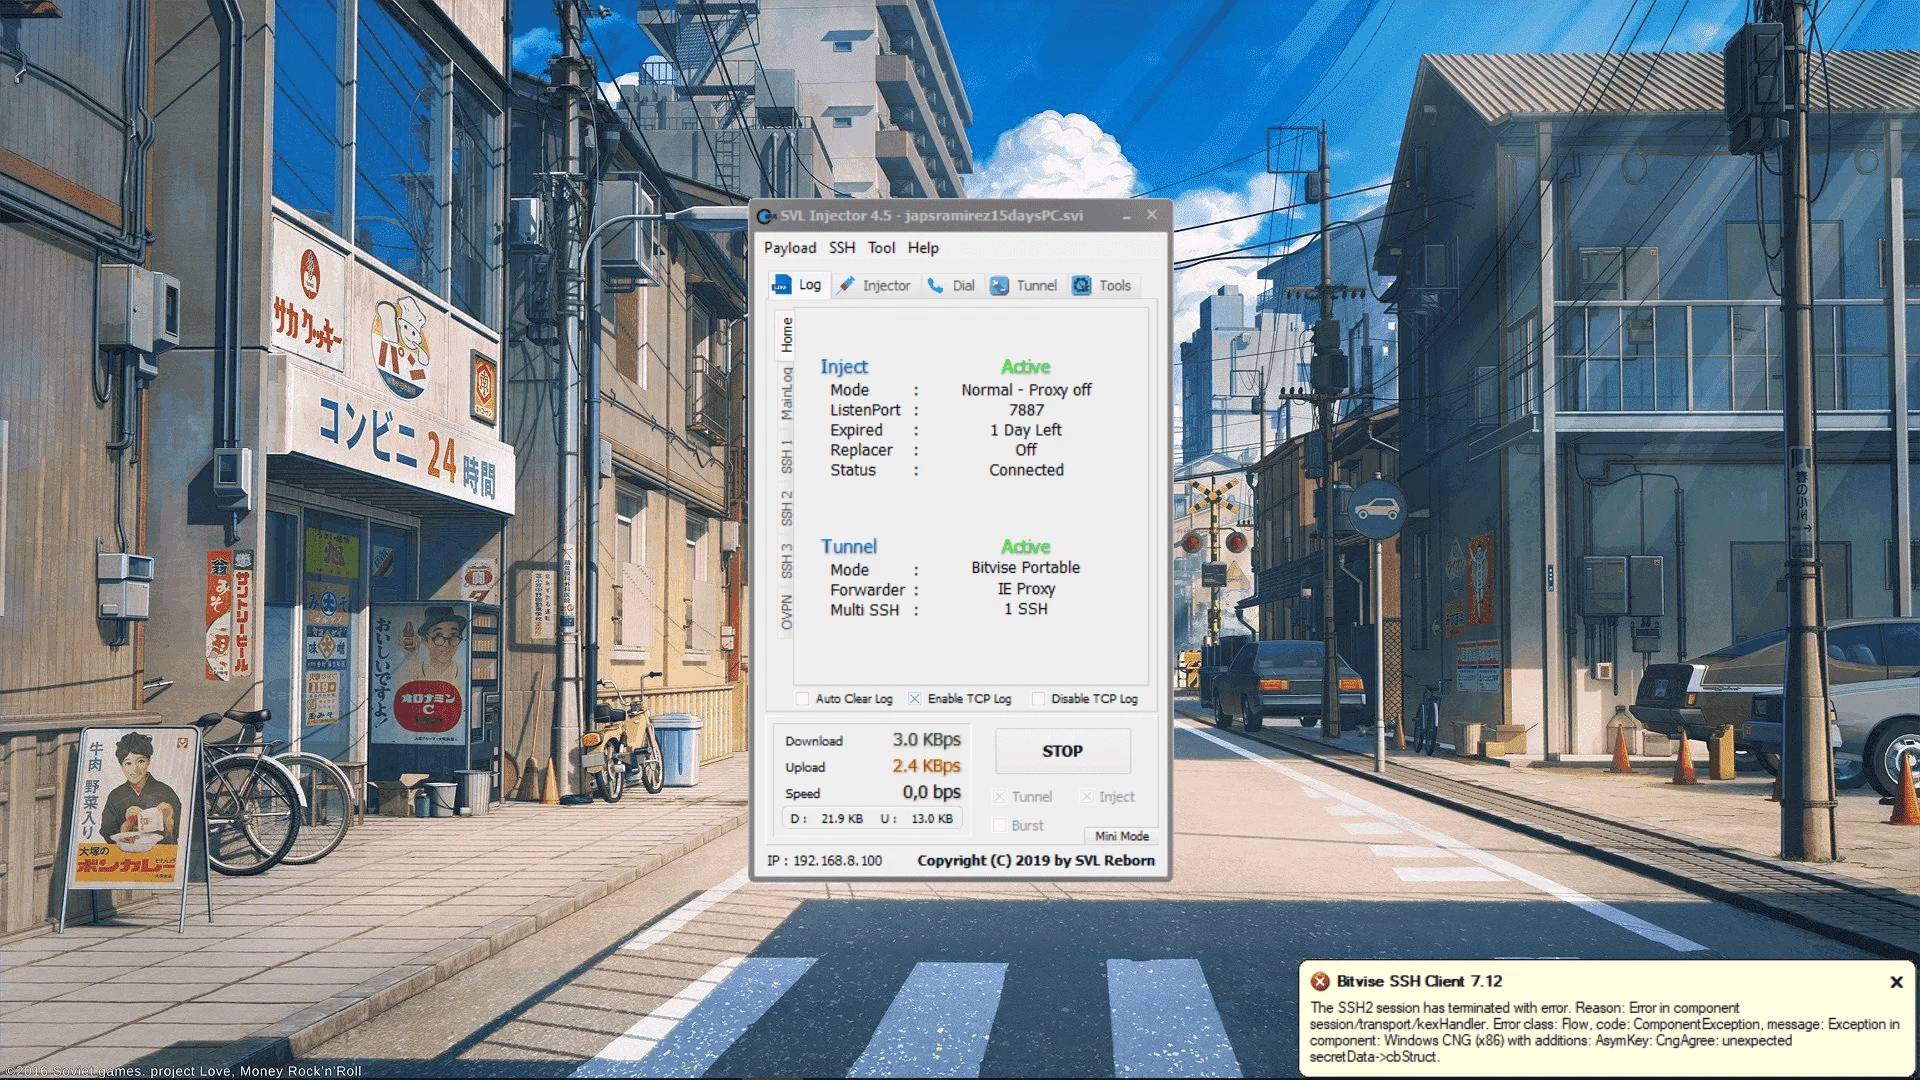Open the Tool menu

tap(881, 248)
